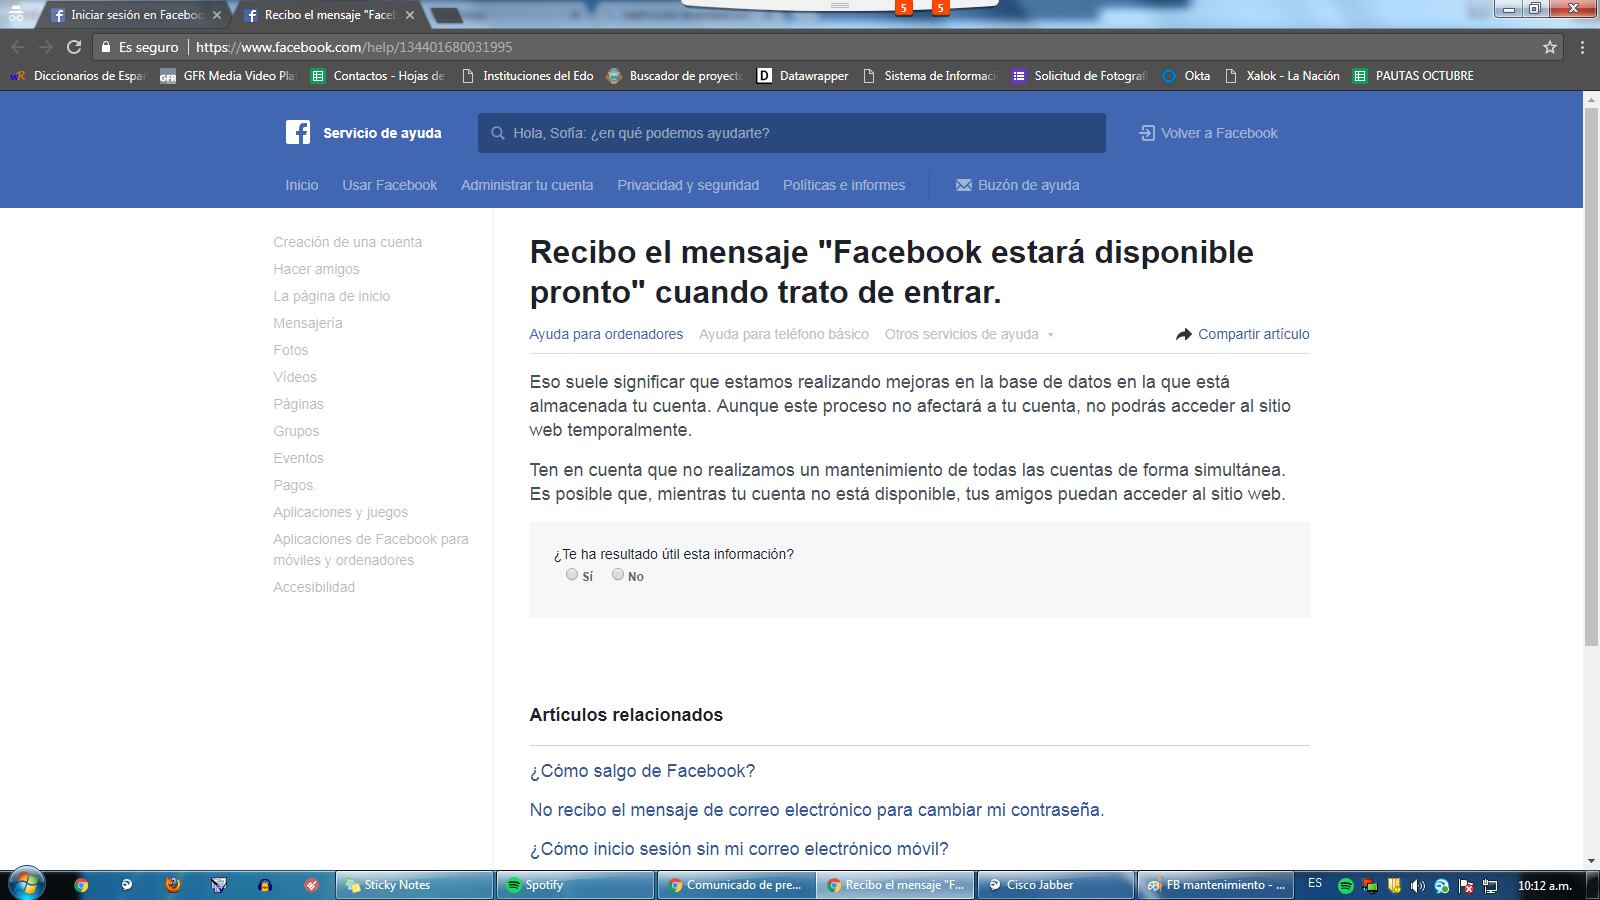Click the Volver a Facebook link
1600x900 pixels.
pyautogui.click(x=1208, y=133)
